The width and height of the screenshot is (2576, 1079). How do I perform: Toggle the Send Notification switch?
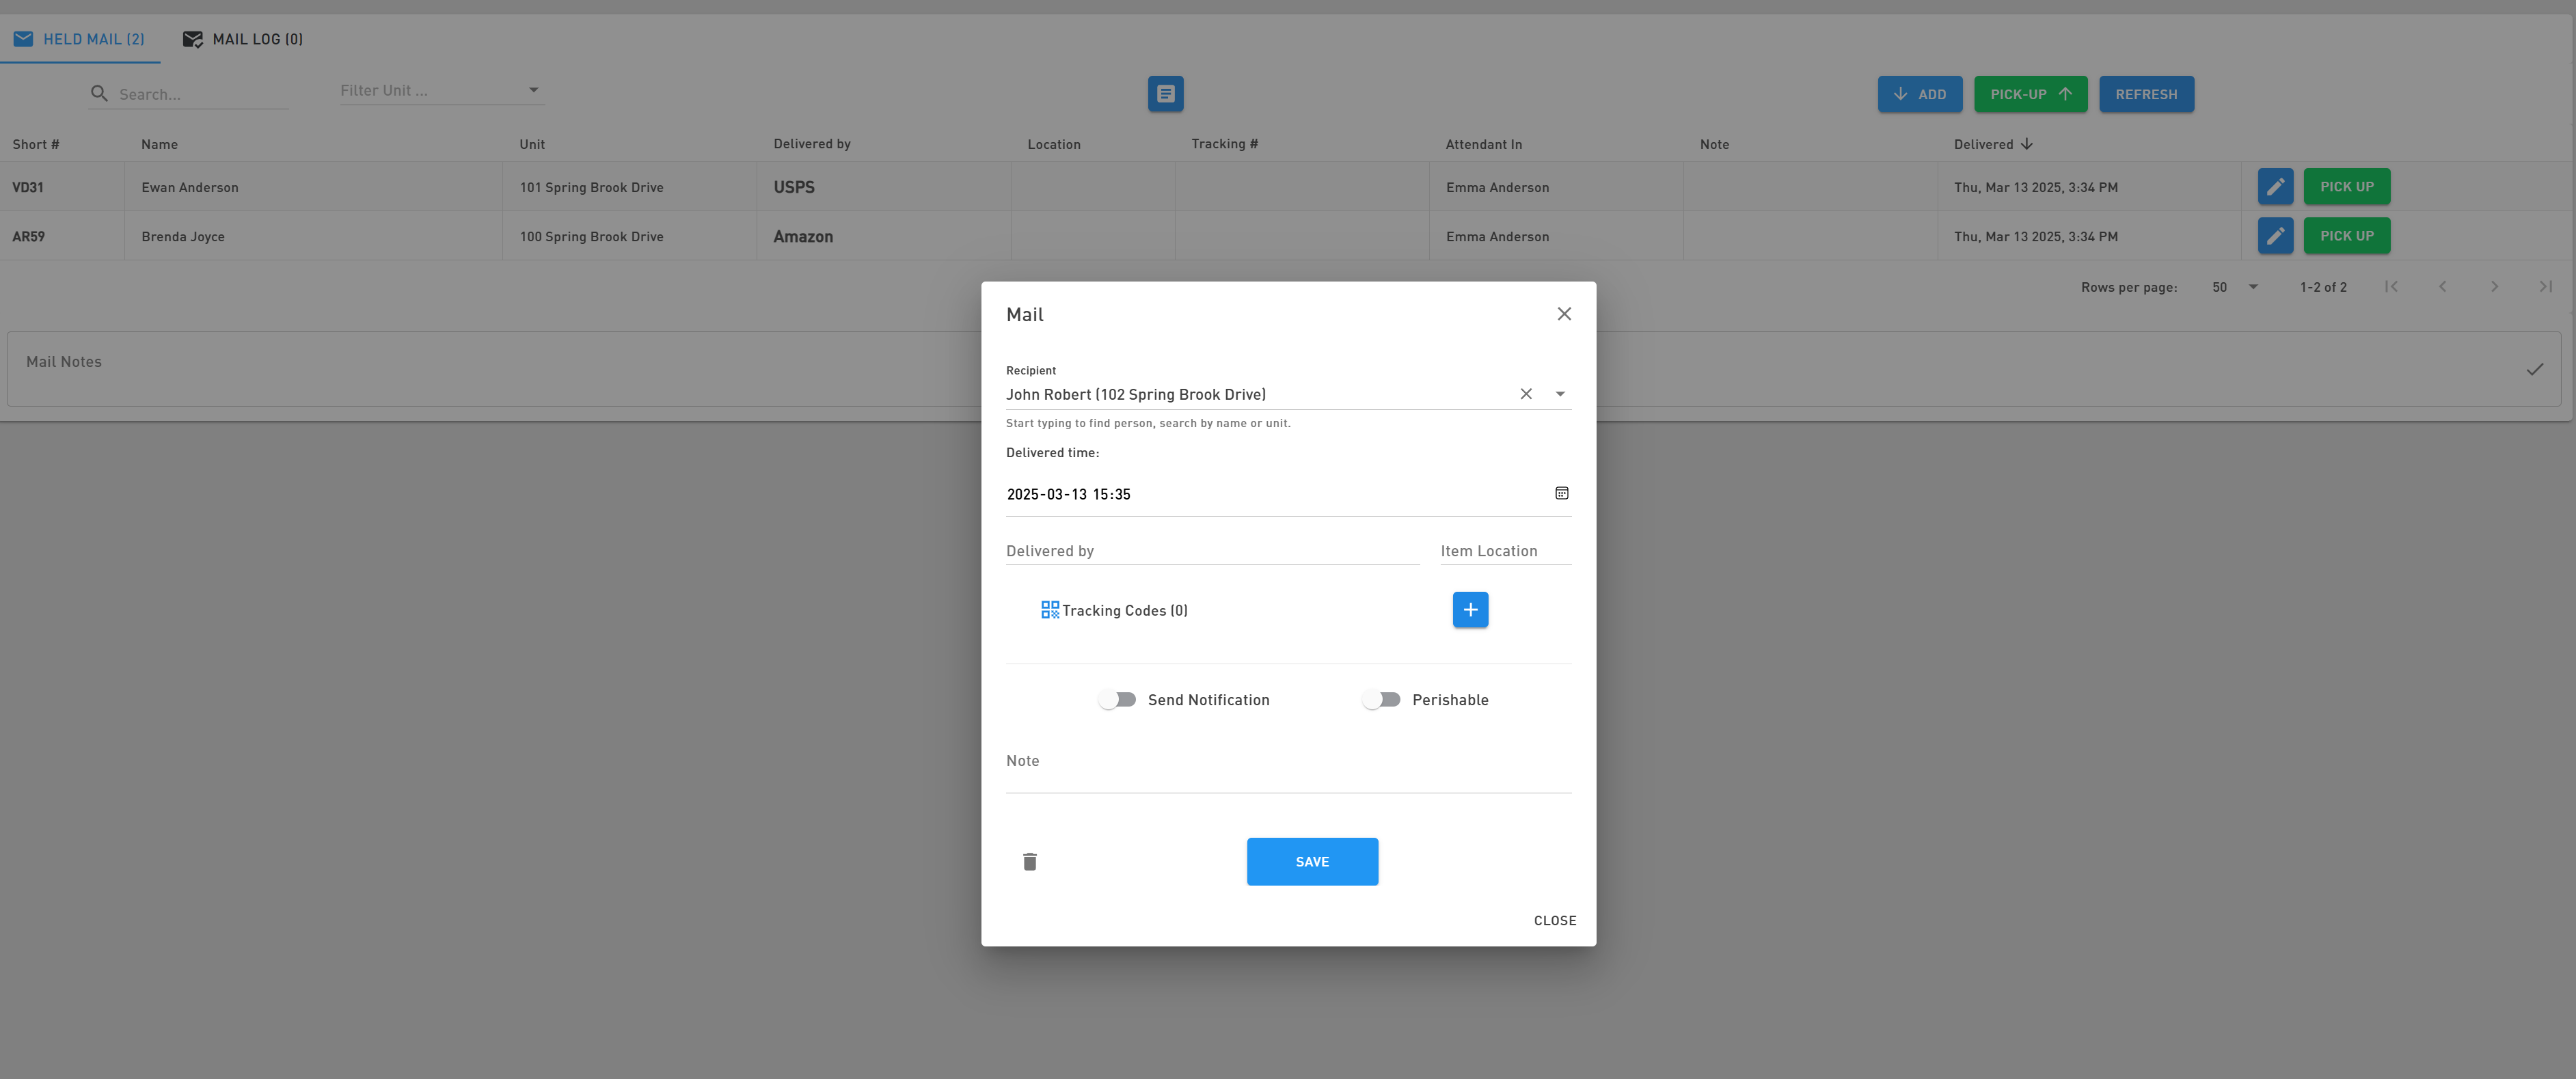(x=1117, y=700)
